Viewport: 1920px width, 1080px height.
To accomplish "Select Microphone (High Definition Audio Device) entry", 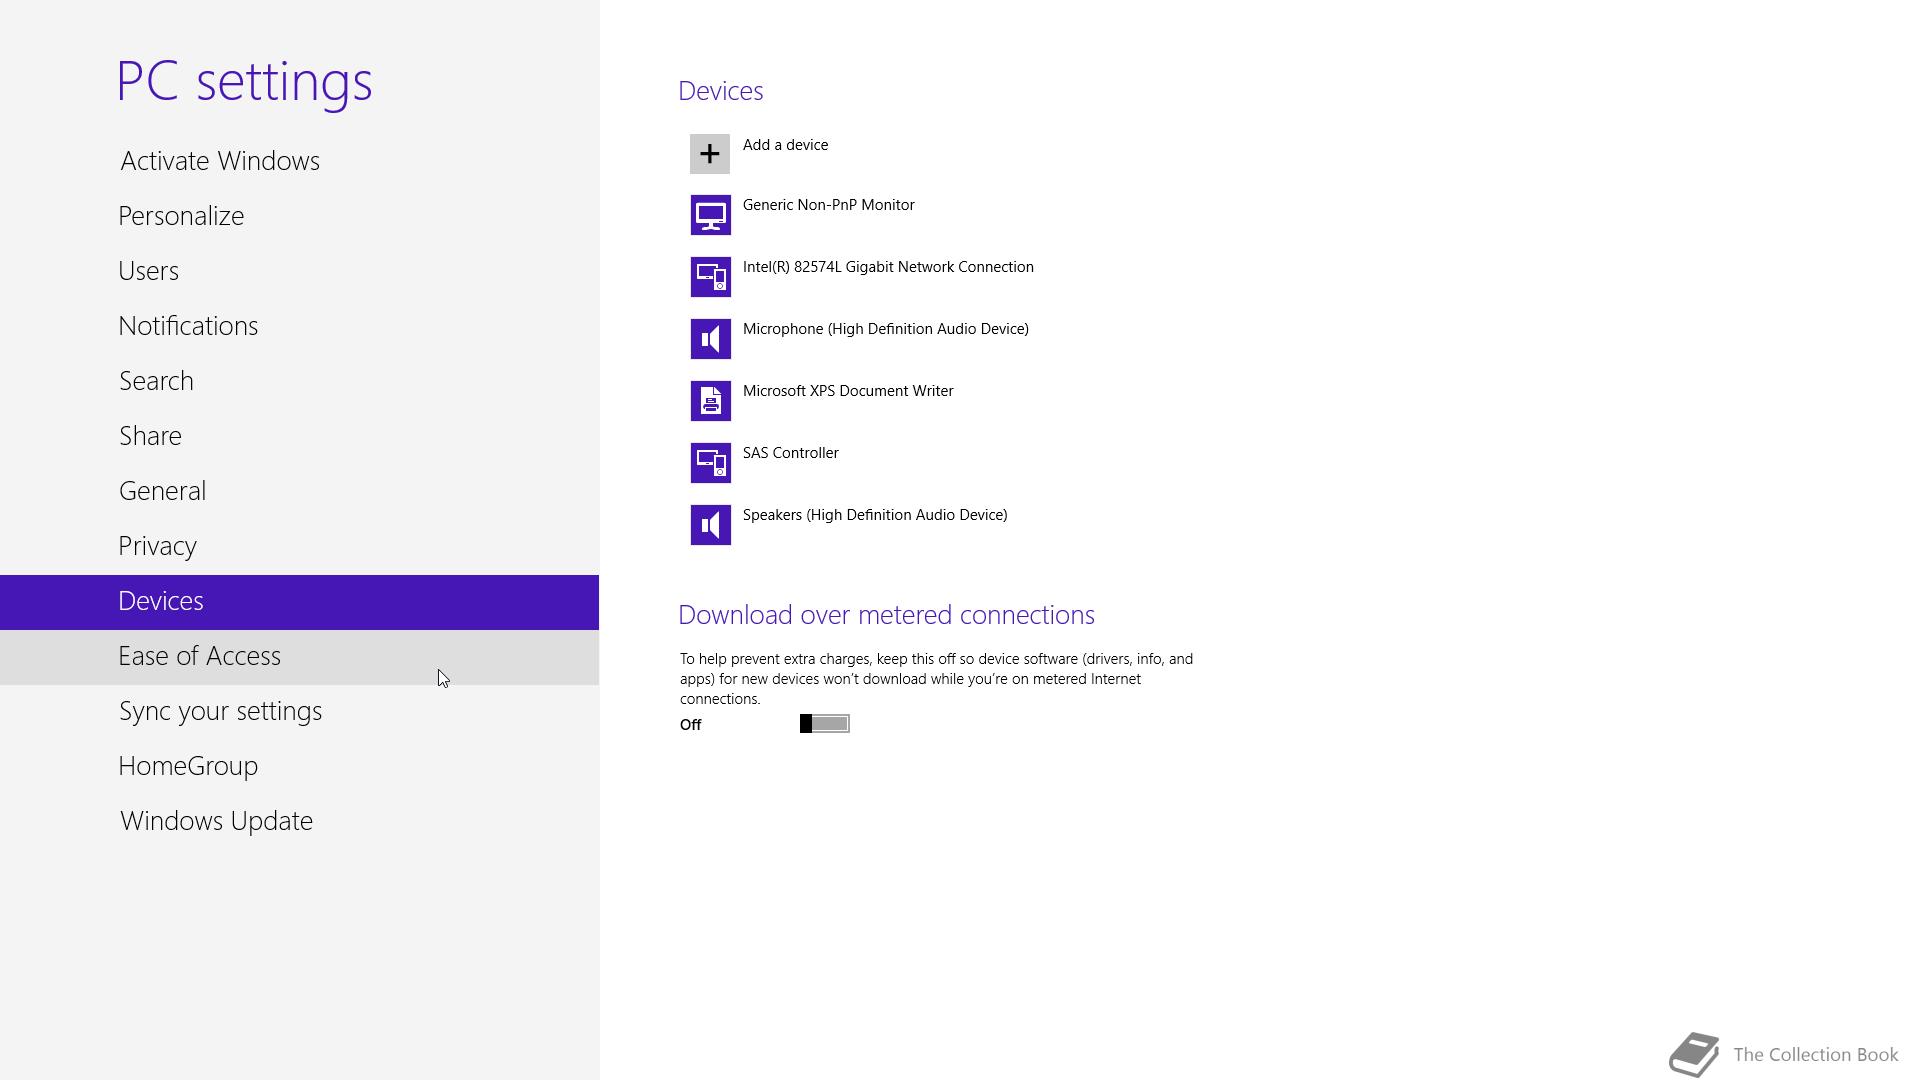I will (885, 329).
